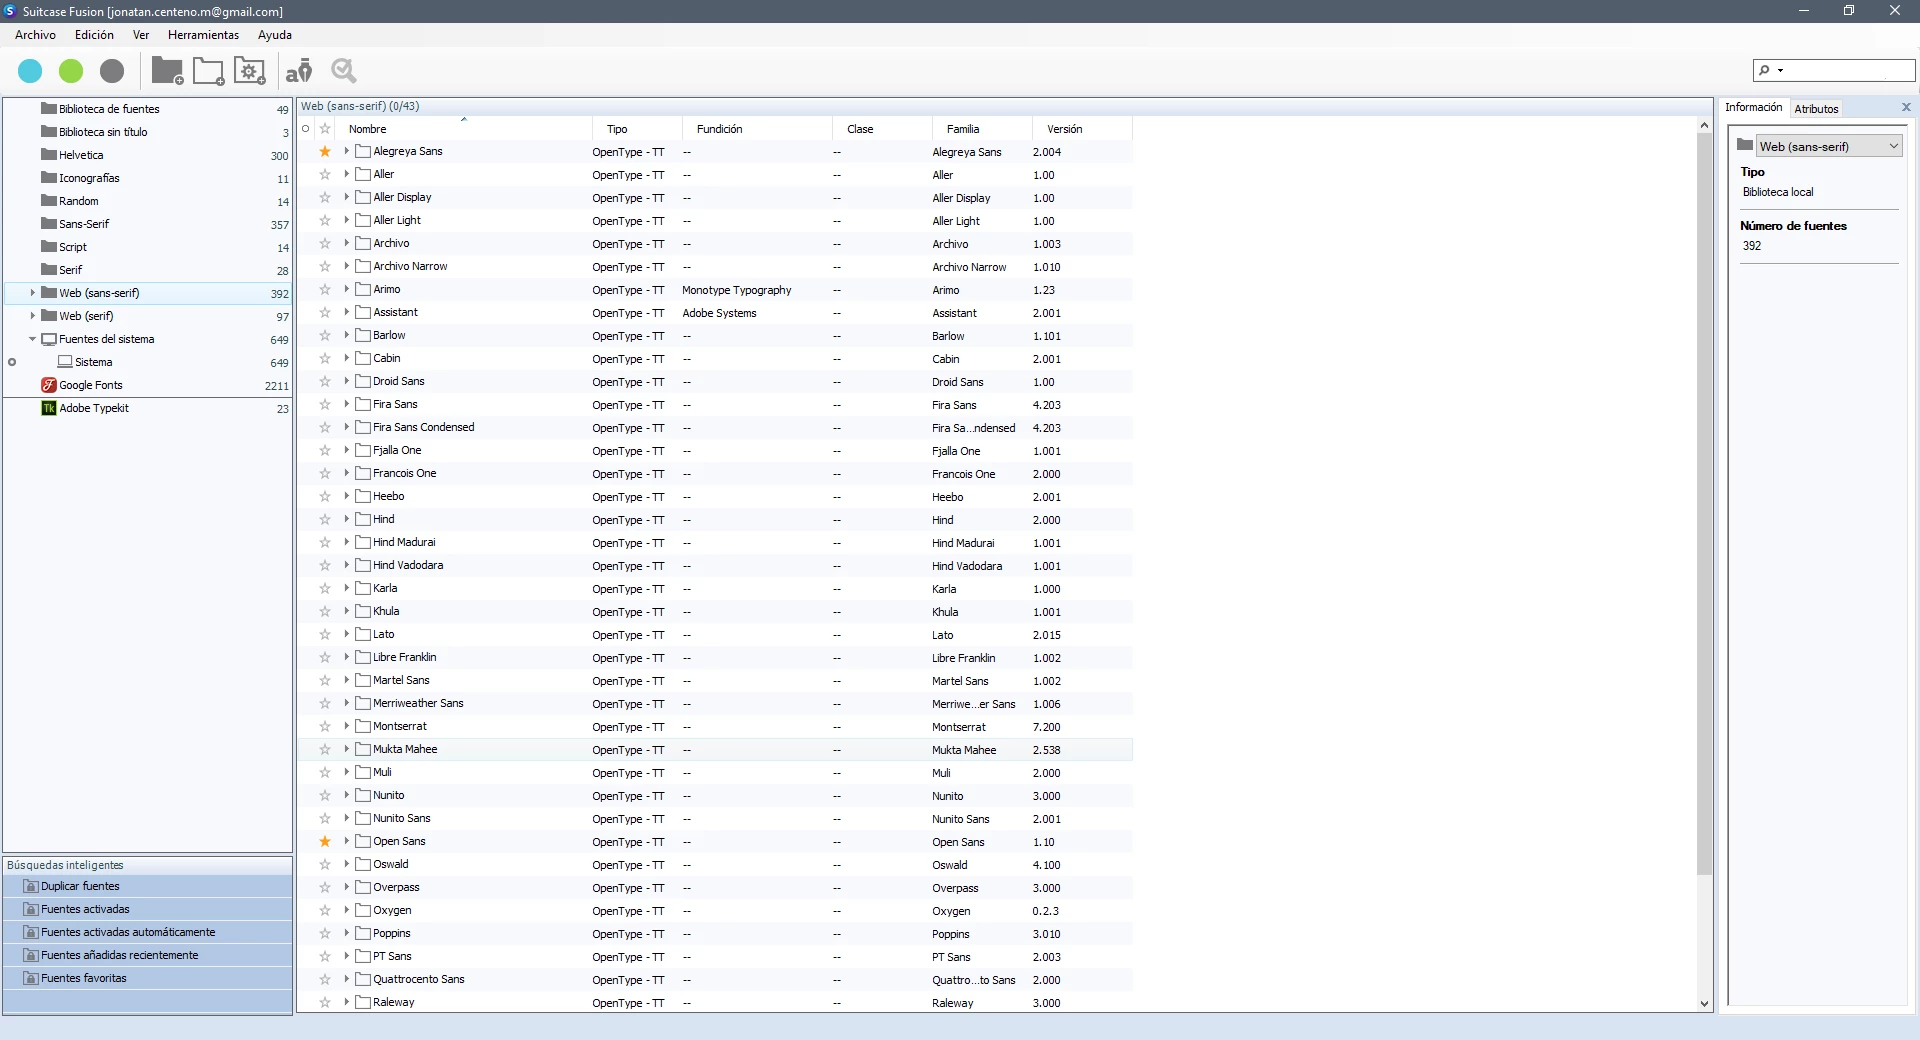Click the Iconografías library folder icon
Image resolution: width=1920 pixels, height=1040 pixels.
click(49, 178)
